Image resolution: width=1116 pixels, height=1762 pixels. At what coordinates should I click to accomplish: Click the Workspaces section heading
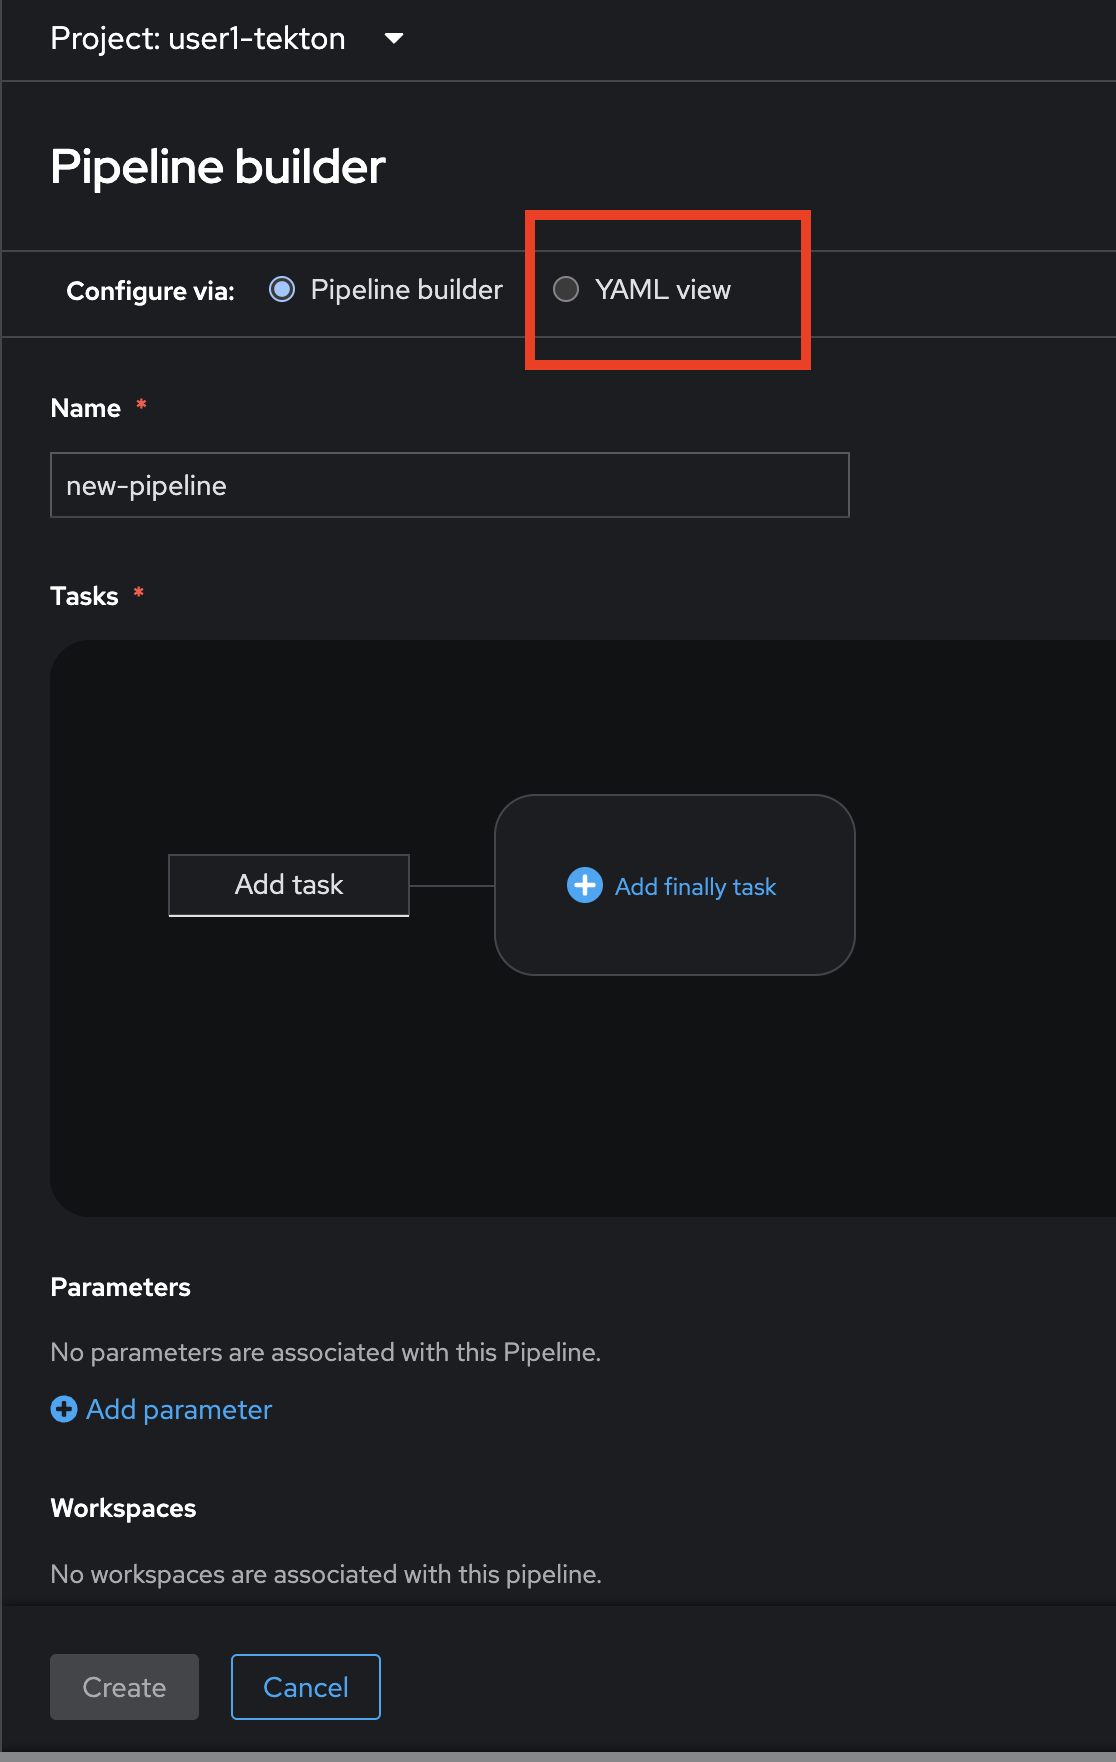124,1508
